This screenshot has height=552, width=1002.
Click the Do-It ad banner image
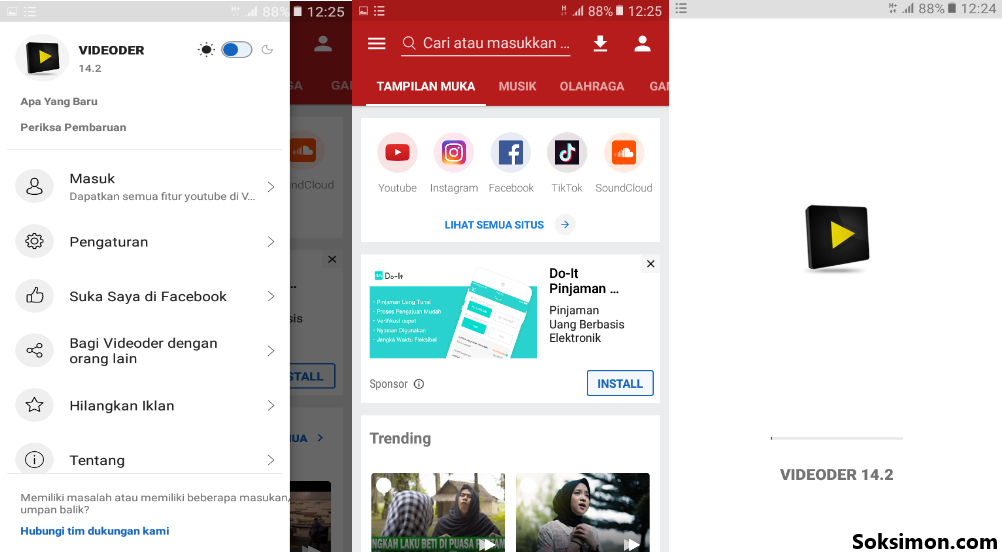click(x=453, y=311)
